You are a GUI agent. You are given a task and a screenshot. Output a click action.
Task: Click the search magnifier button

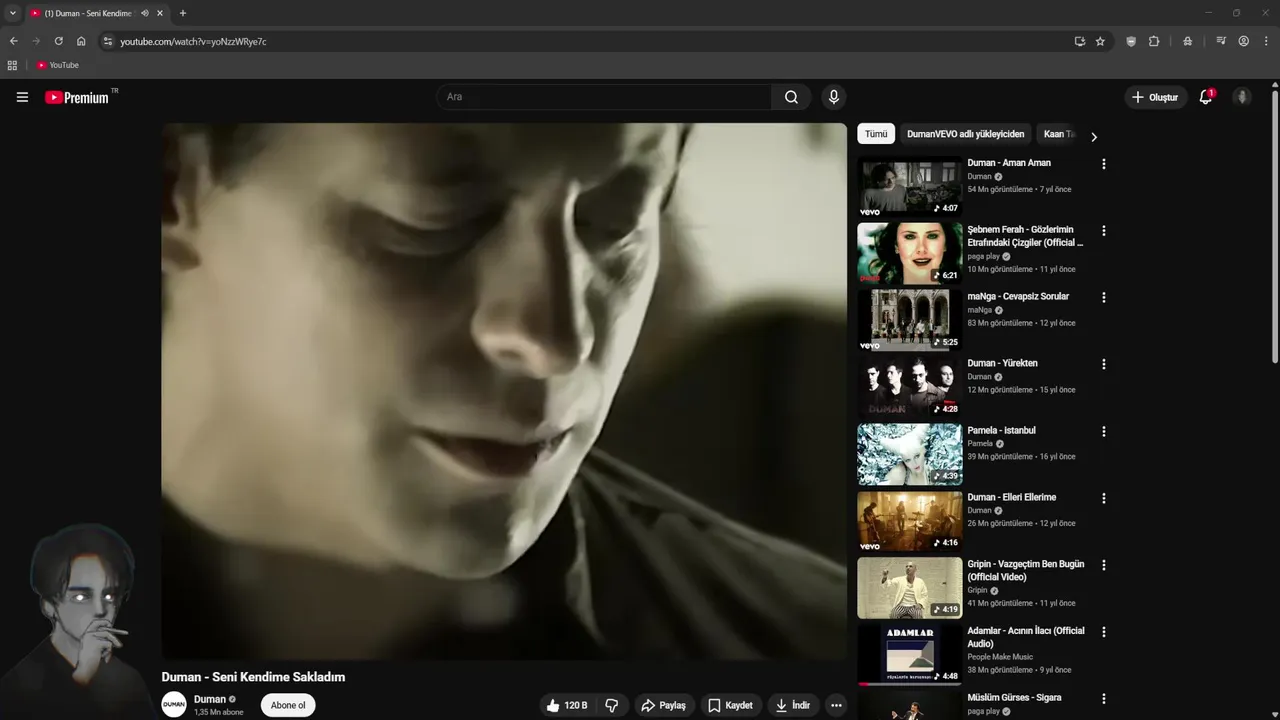[x=791, y=97]
